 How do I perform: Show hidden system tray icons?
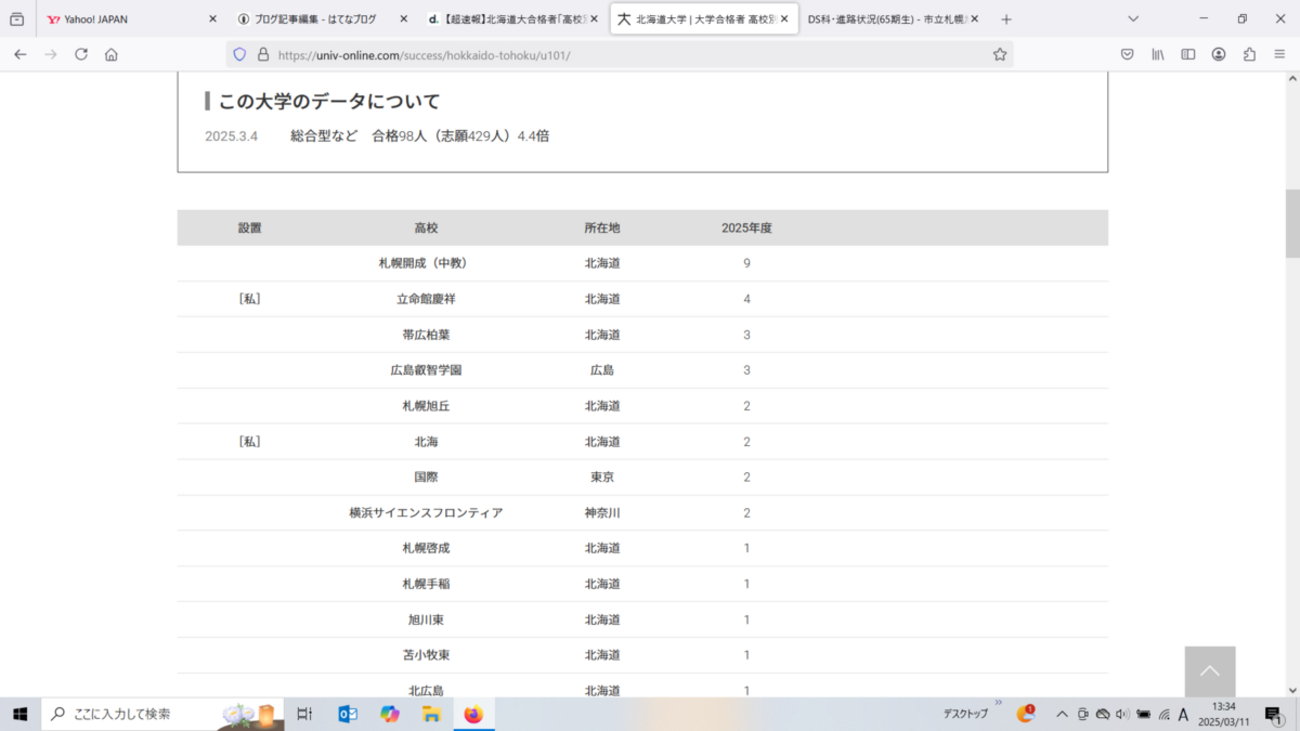1061,714
